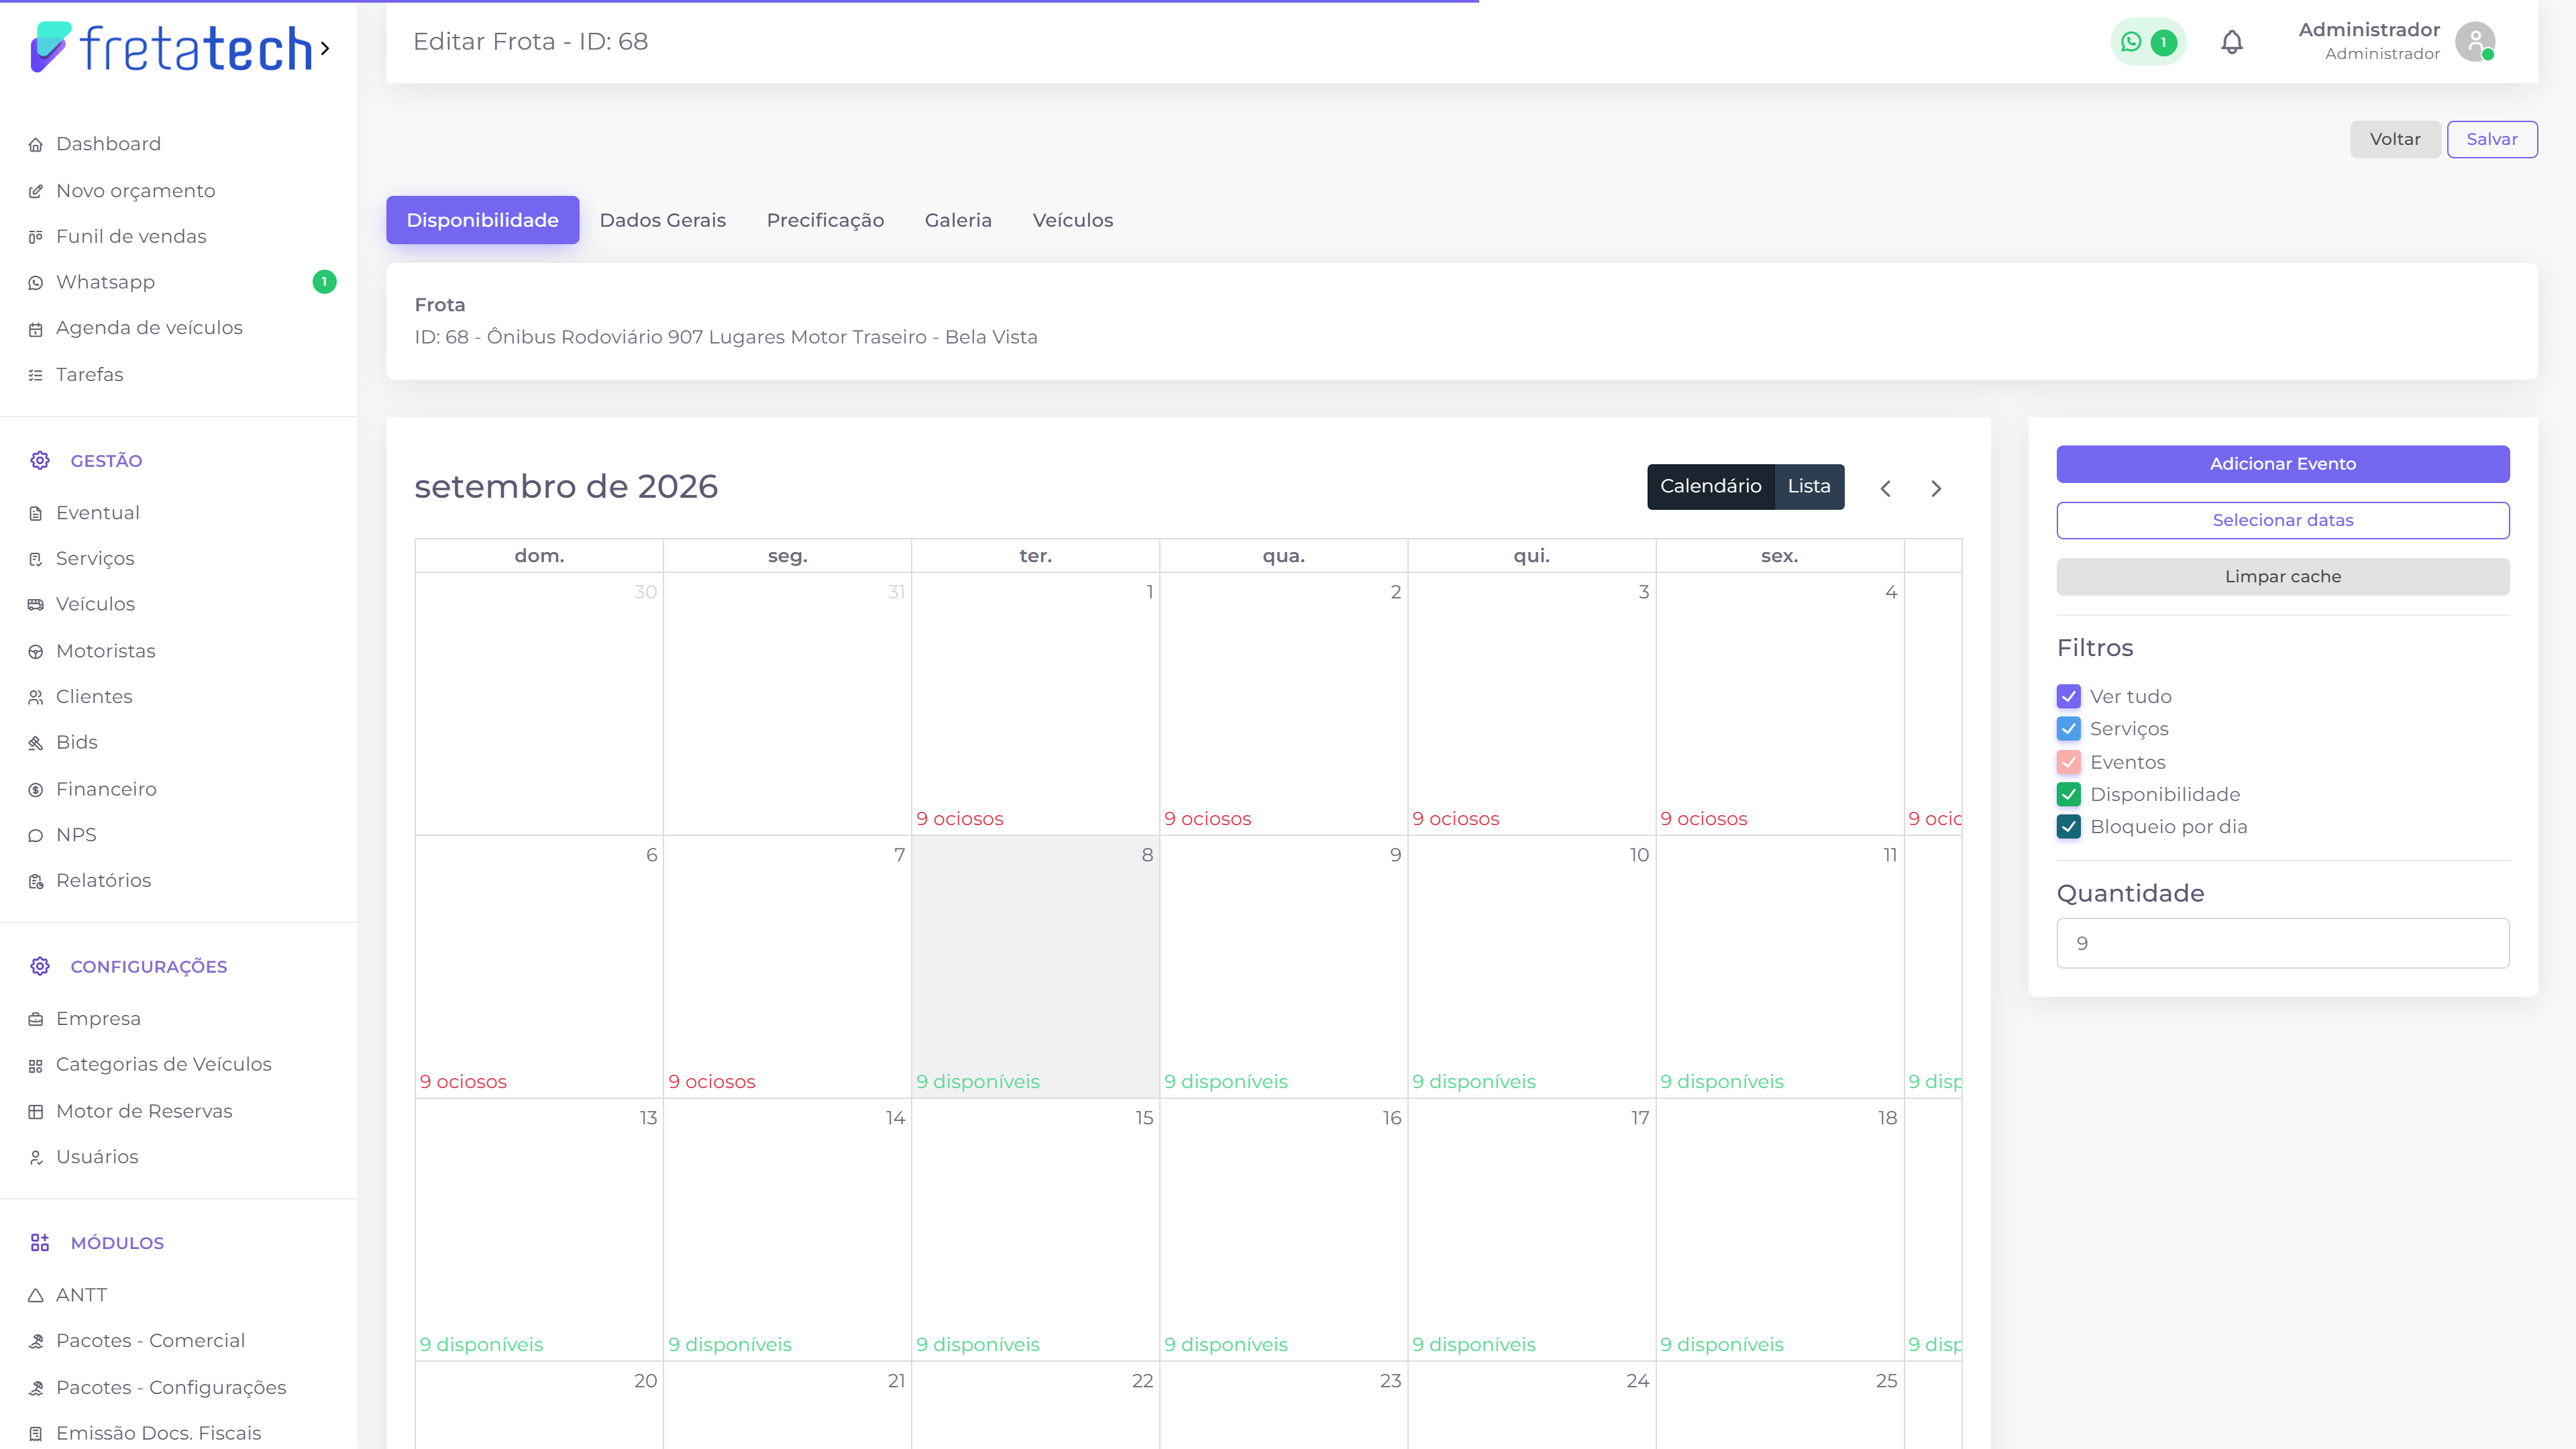Image resolution: width=2576 pixels, height=1449 pixels.
Task: Click '9 disponíveis' on September 15
Action: click(978, 1345)
